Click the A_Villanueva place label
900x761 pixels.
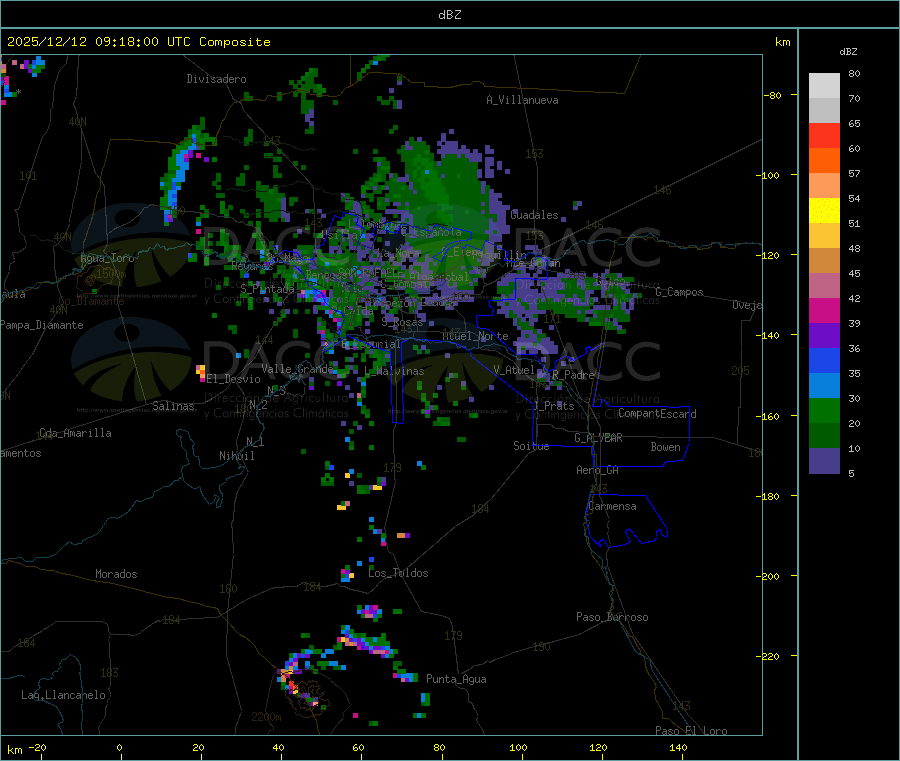[522, 100]
